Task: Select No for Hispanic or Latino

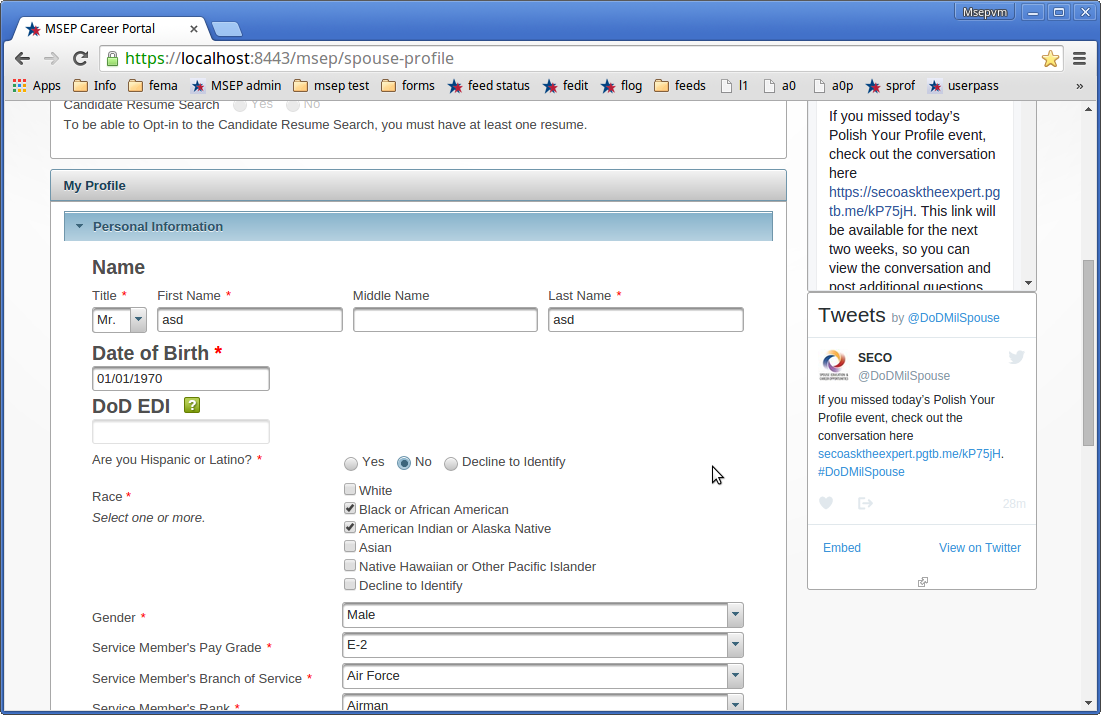Action: [404, 463]
